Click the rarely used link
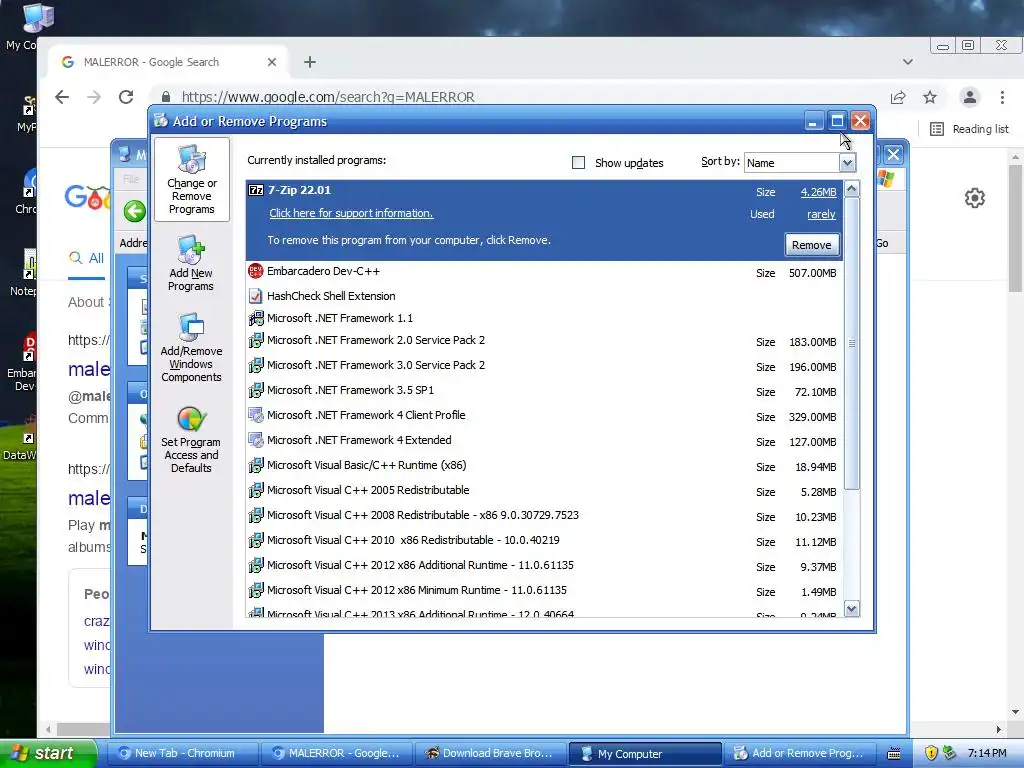The height and width of the screenshot is (768, 1024). (821, 214)
